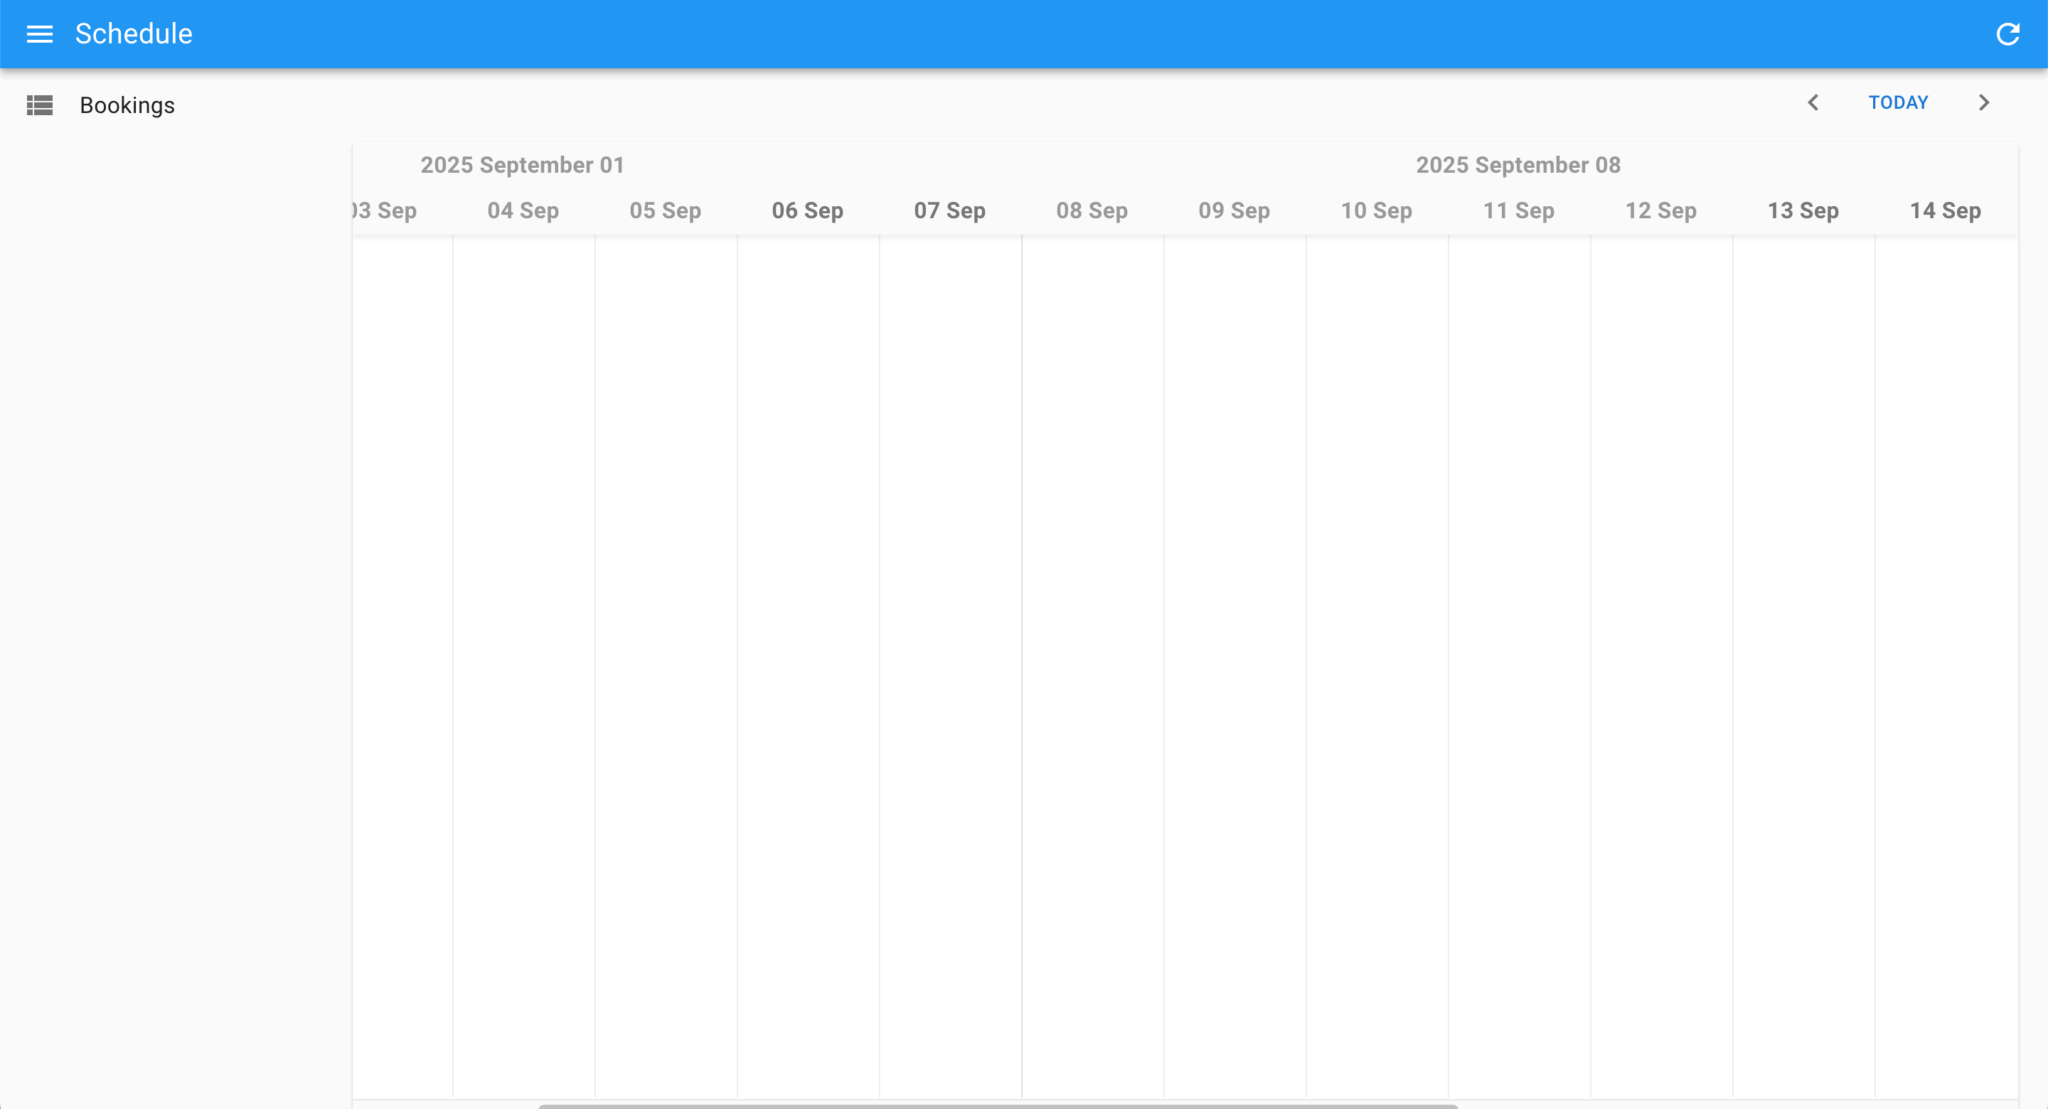Viewport: 2048px width, 1109px height.
Task: Jump to today with TODAY button
Action: pyautogui.click(x=1898, y=103)
